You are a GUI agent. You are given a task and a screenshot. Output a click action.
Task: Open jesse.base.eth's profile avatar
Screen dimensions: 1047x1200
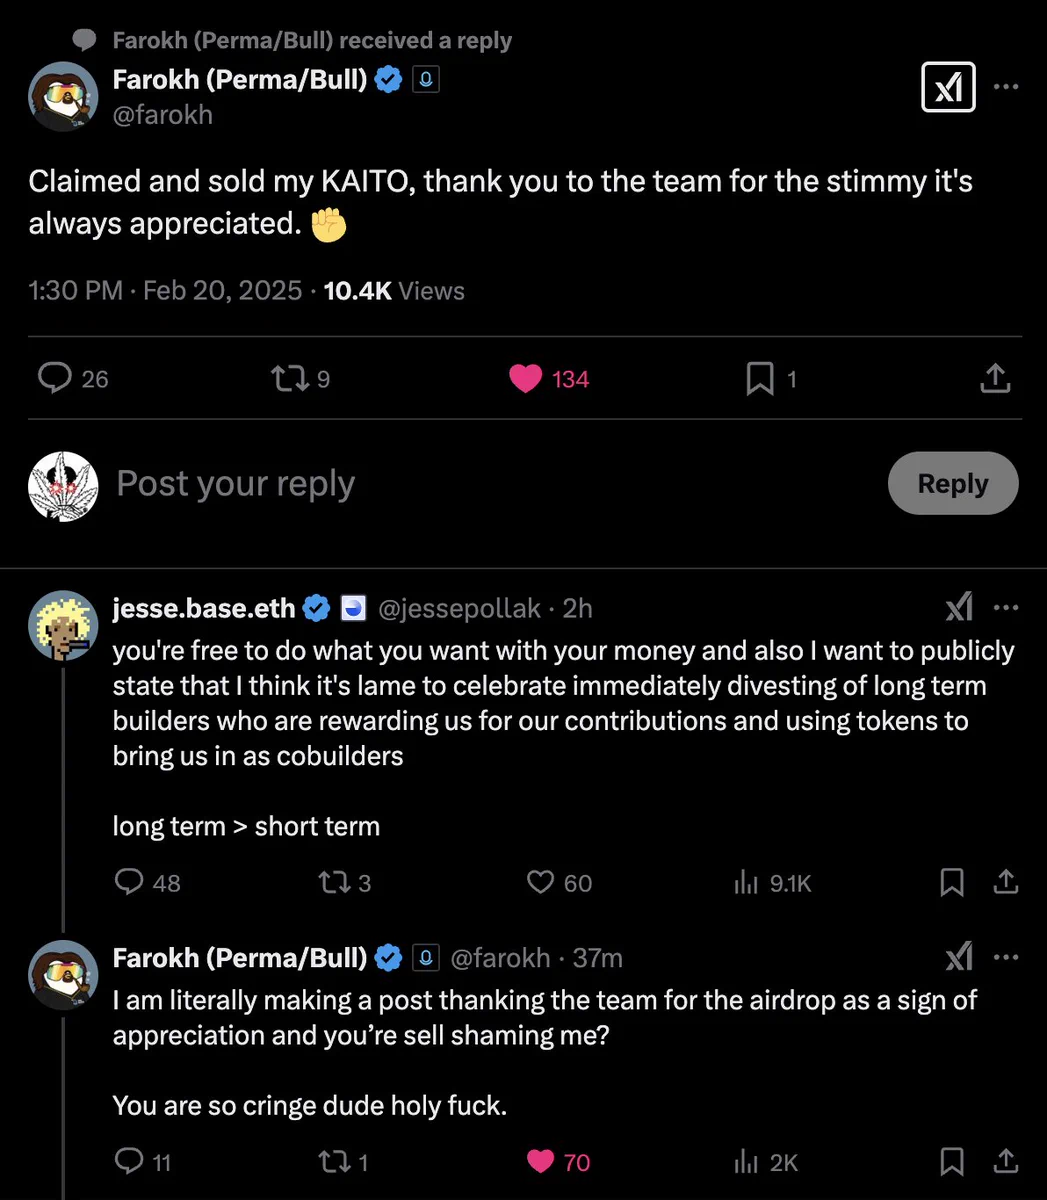63,625
